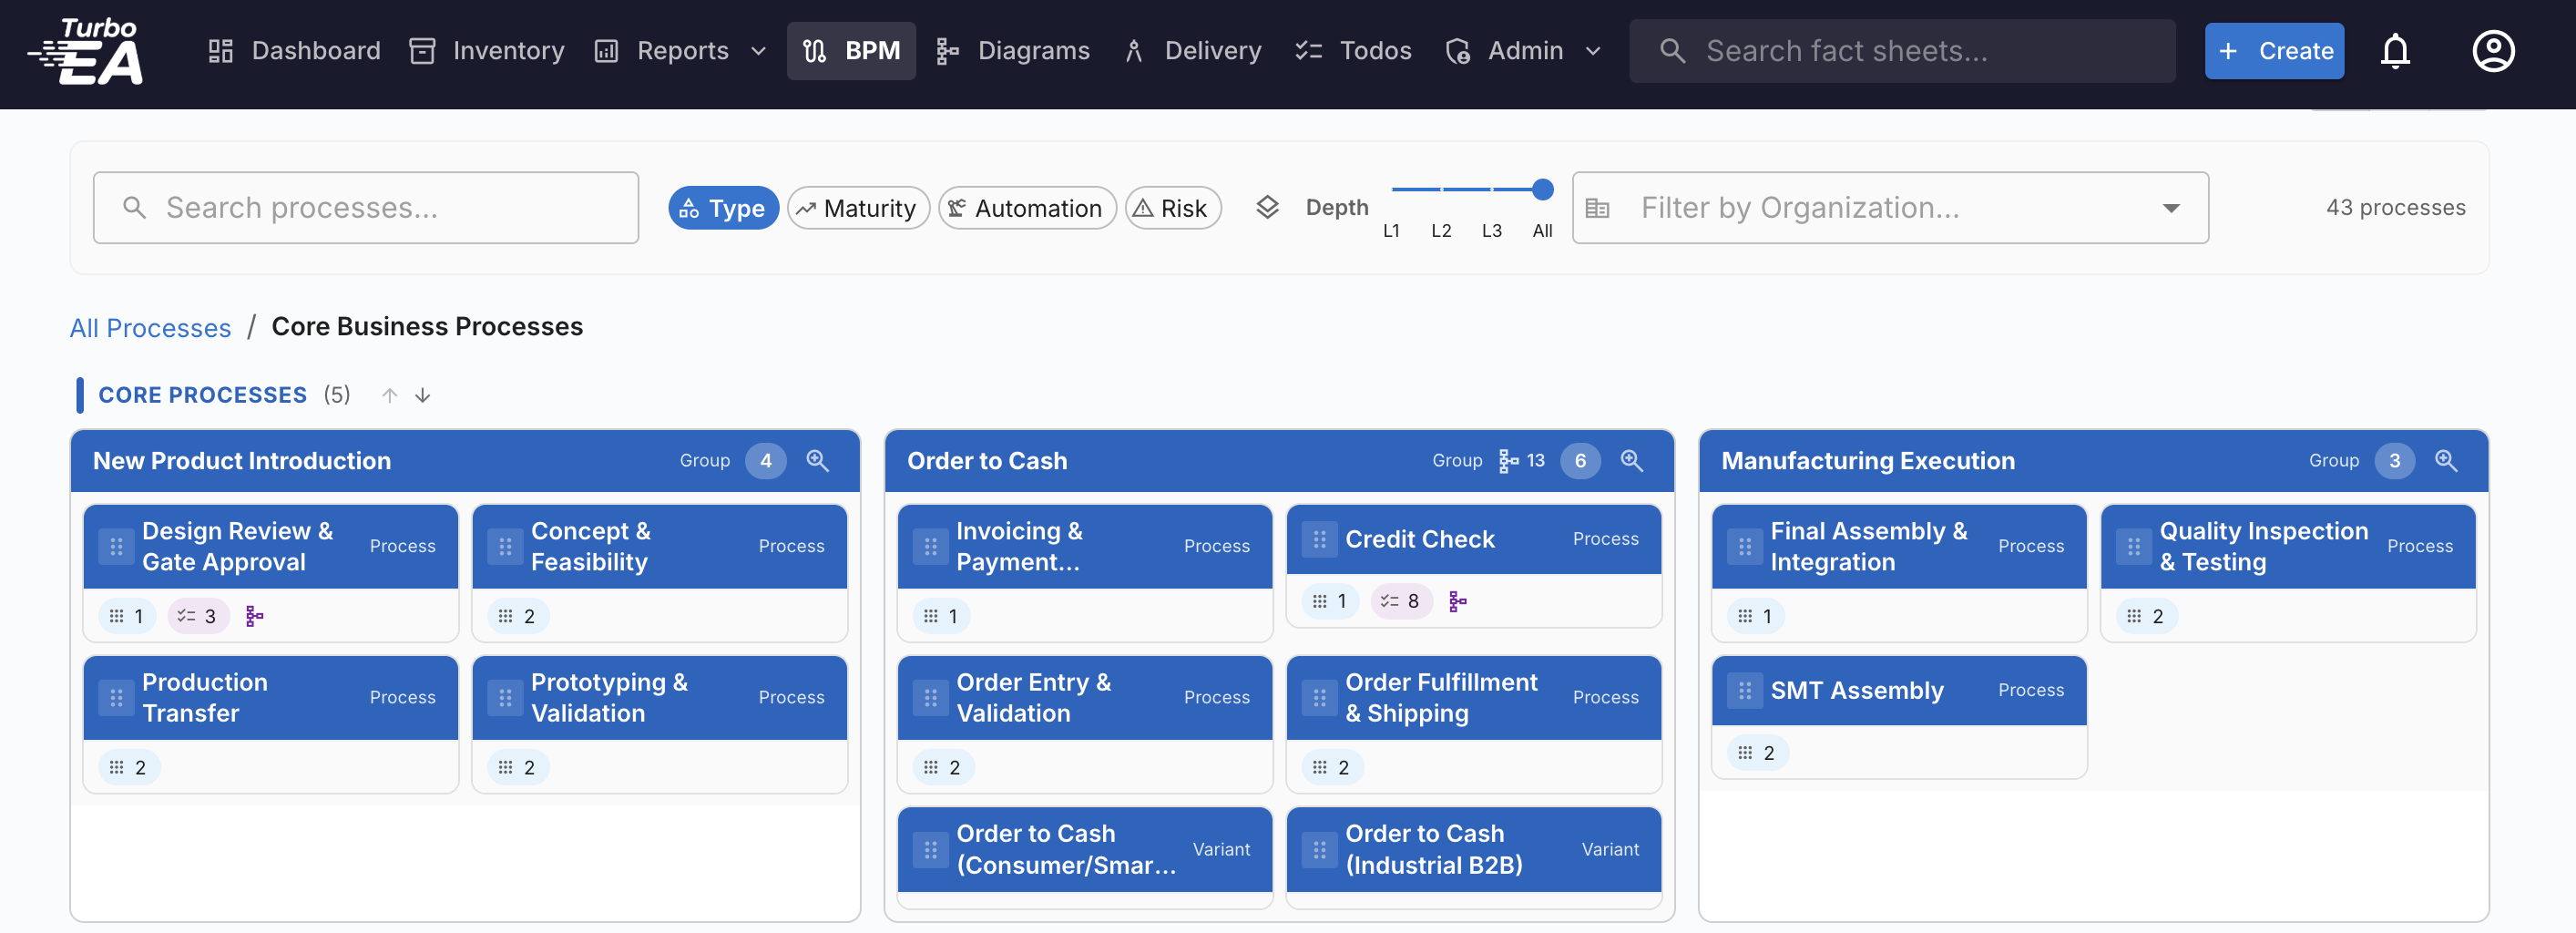Click the diagram icon on Credit Check card

(1459, 601)
